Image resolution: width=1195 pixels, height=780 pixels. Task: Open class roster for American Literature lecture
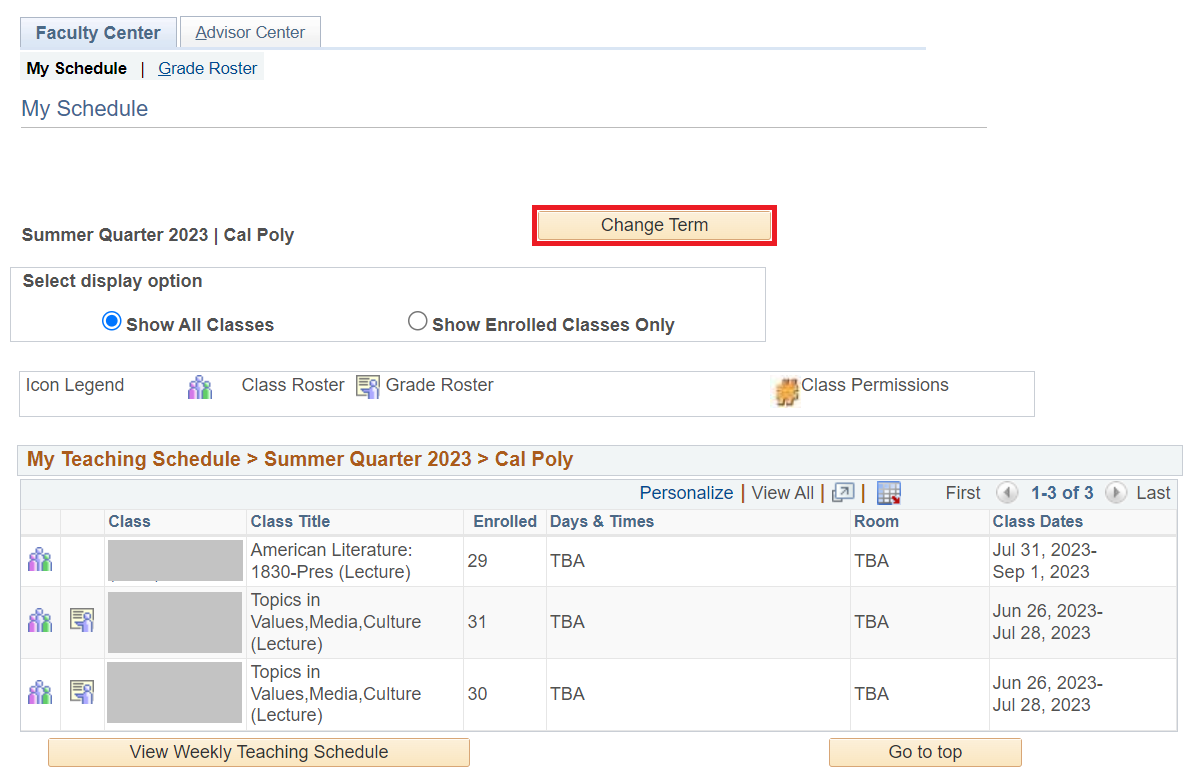click(x=39, y=559)
